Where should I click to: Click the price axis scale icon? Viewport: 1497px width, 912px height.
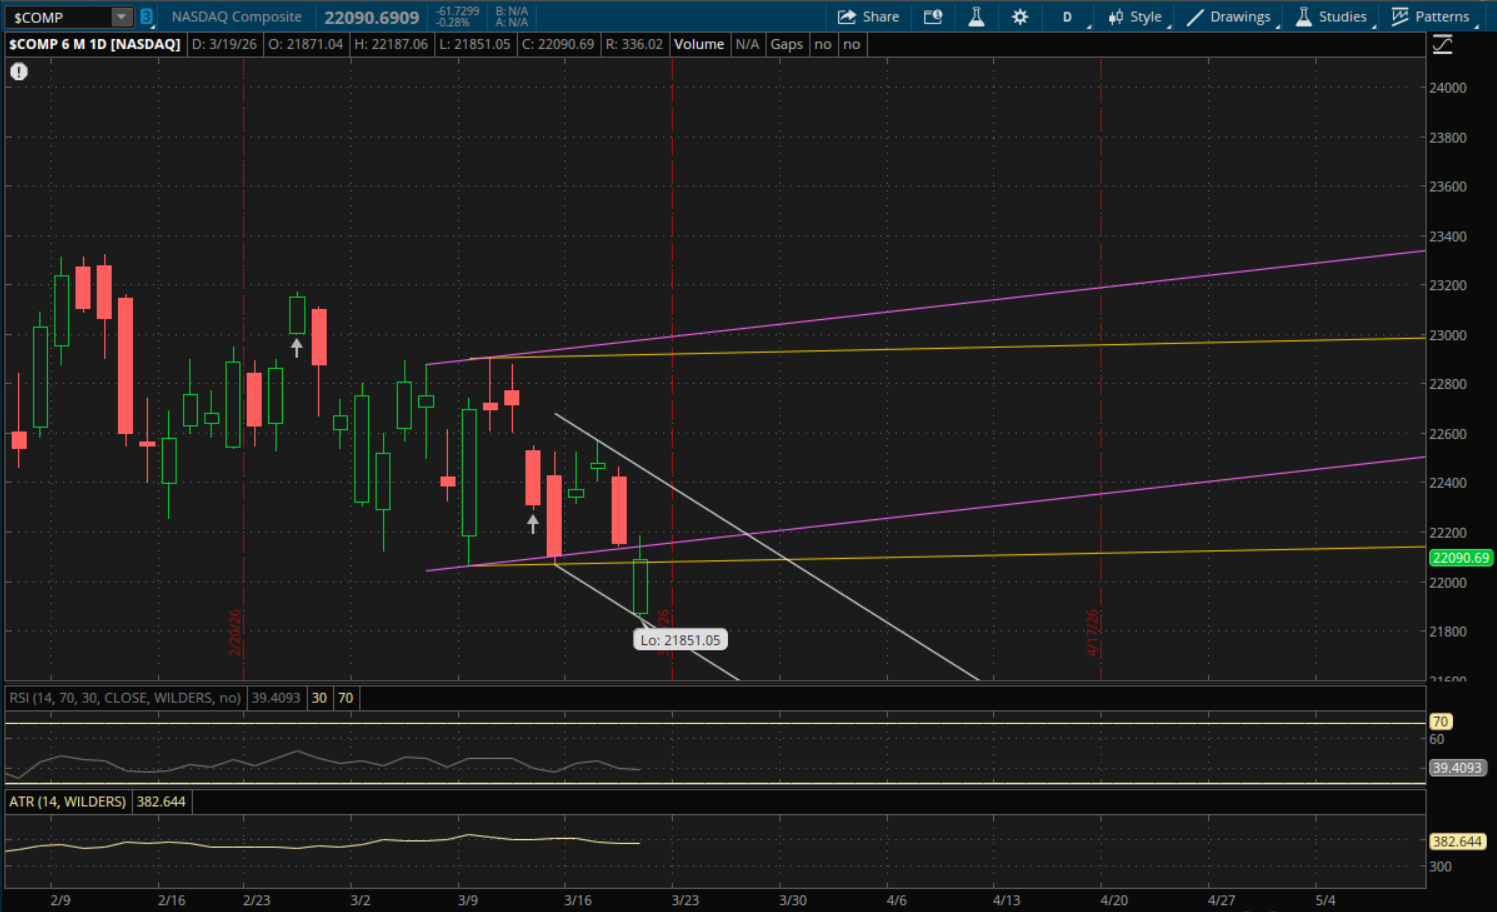[x=1442, y=45]
